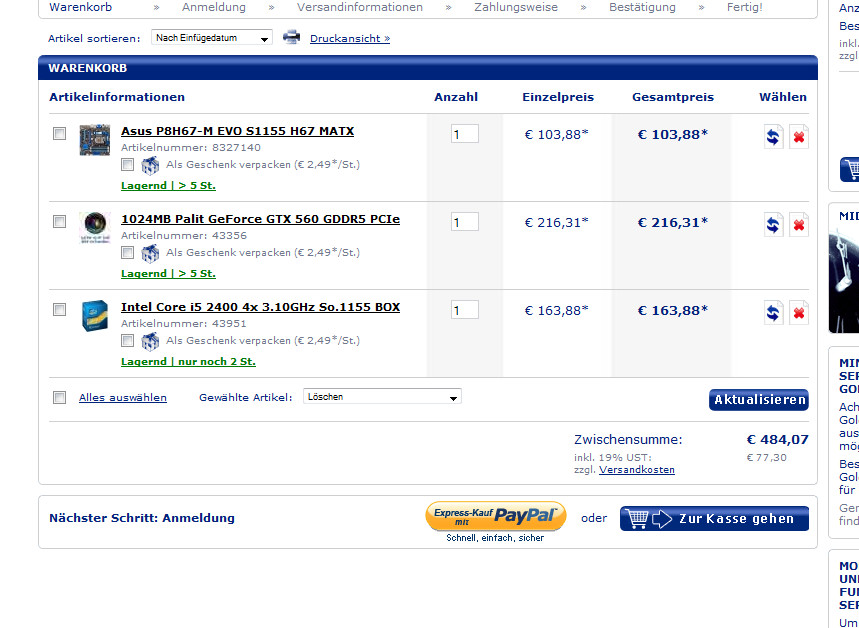Click gift box icon under Palit GeForce

tap(150, 253)
